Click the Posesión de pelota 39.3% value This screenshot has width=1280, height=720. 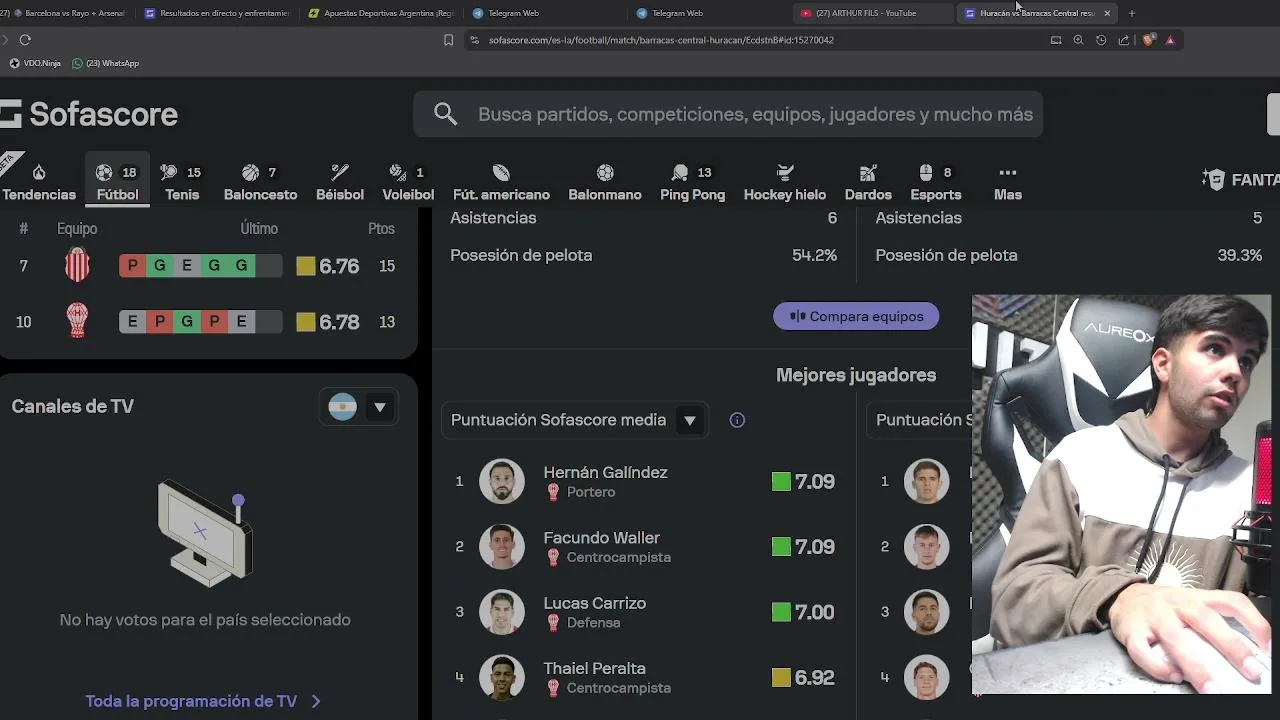(x=1239, y=255)
